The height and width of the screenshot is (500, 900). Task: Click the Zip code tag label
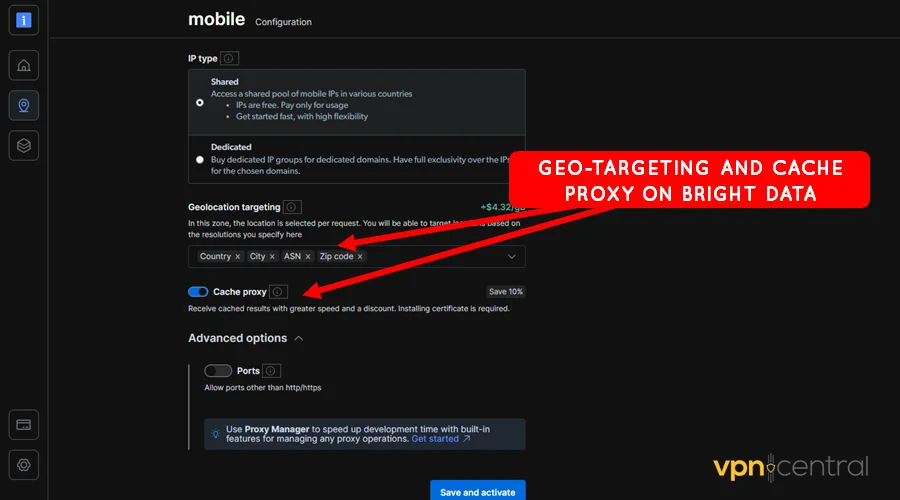point(336,257)
